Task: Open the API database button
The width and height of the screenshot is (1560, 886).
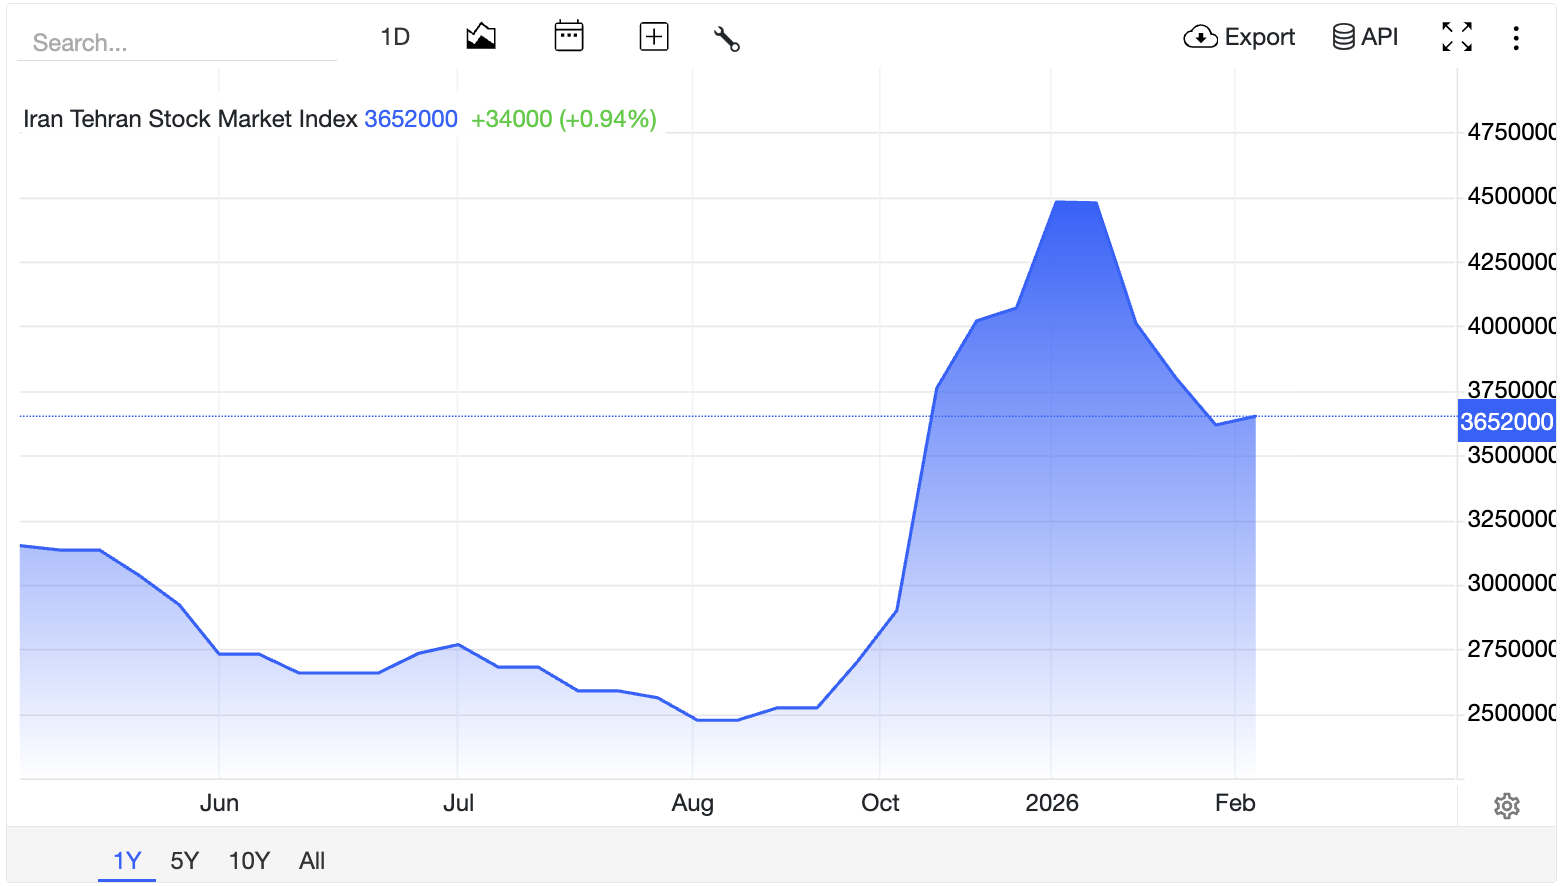Action: [1365, 37]
